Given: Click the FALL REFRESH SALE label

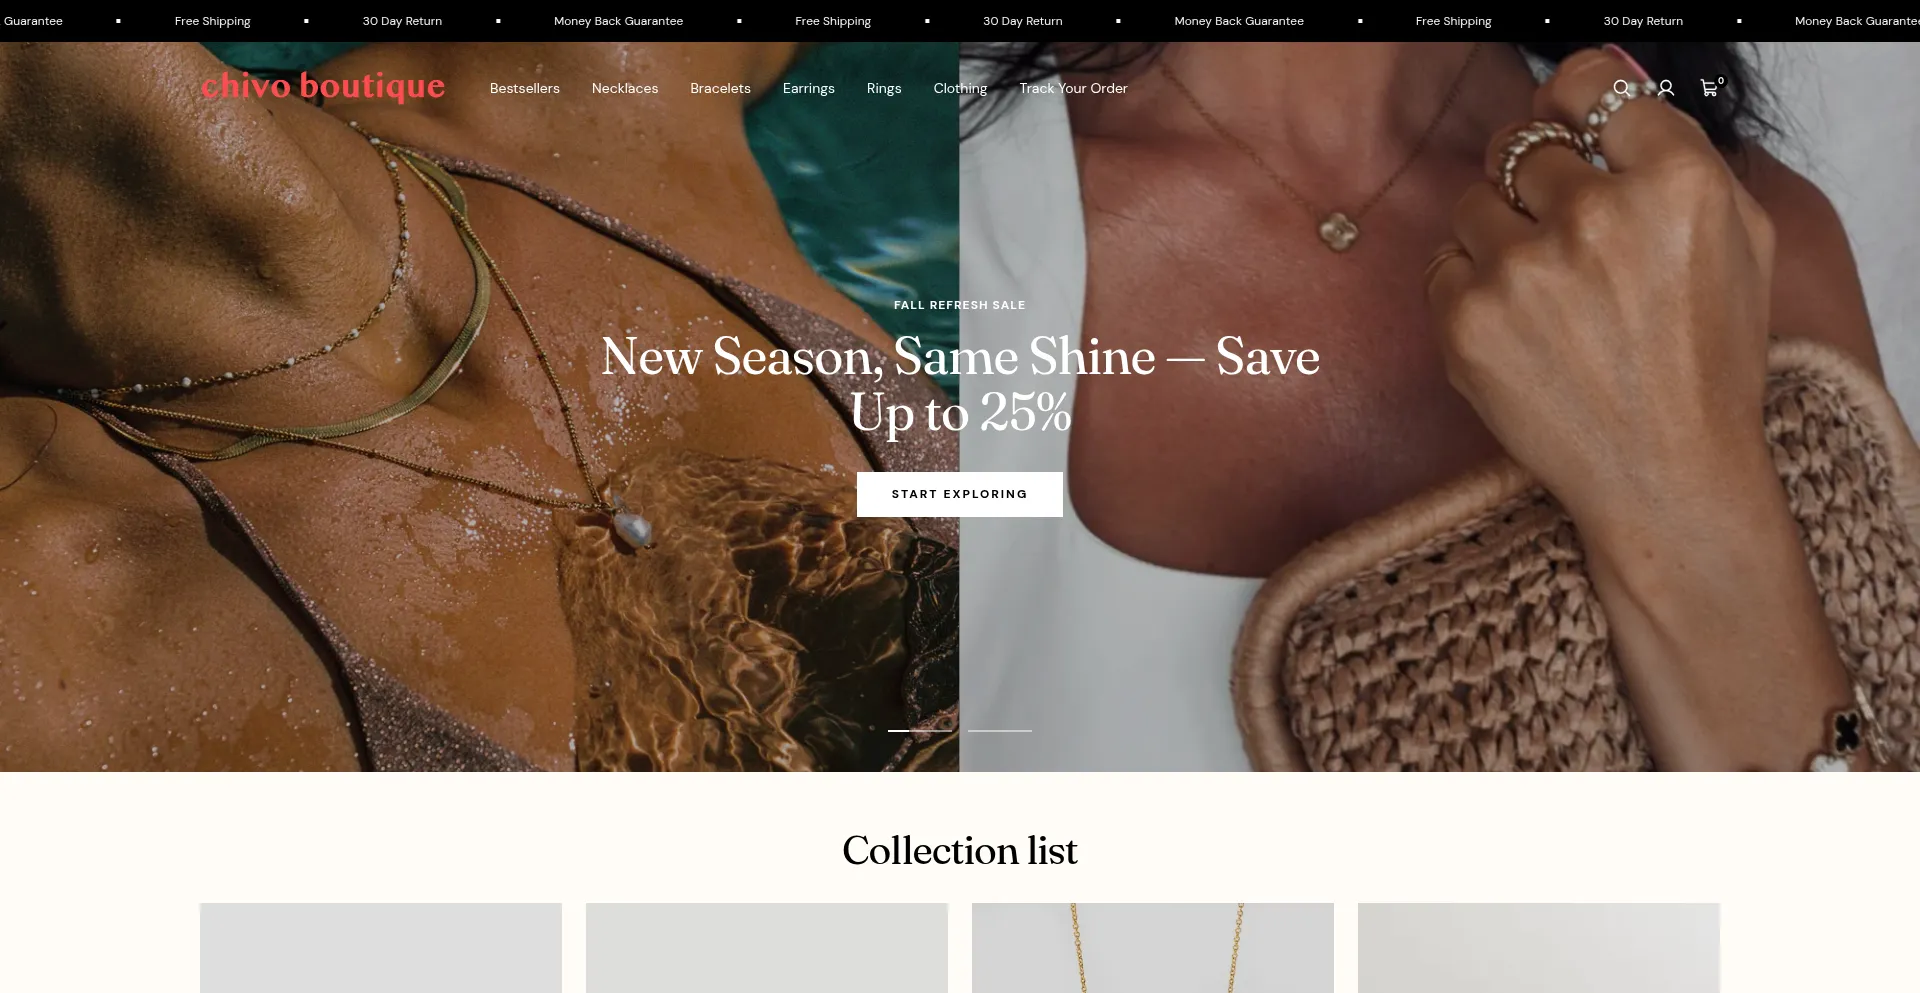Looking at the screenshot, I should (x=960, y=305).
